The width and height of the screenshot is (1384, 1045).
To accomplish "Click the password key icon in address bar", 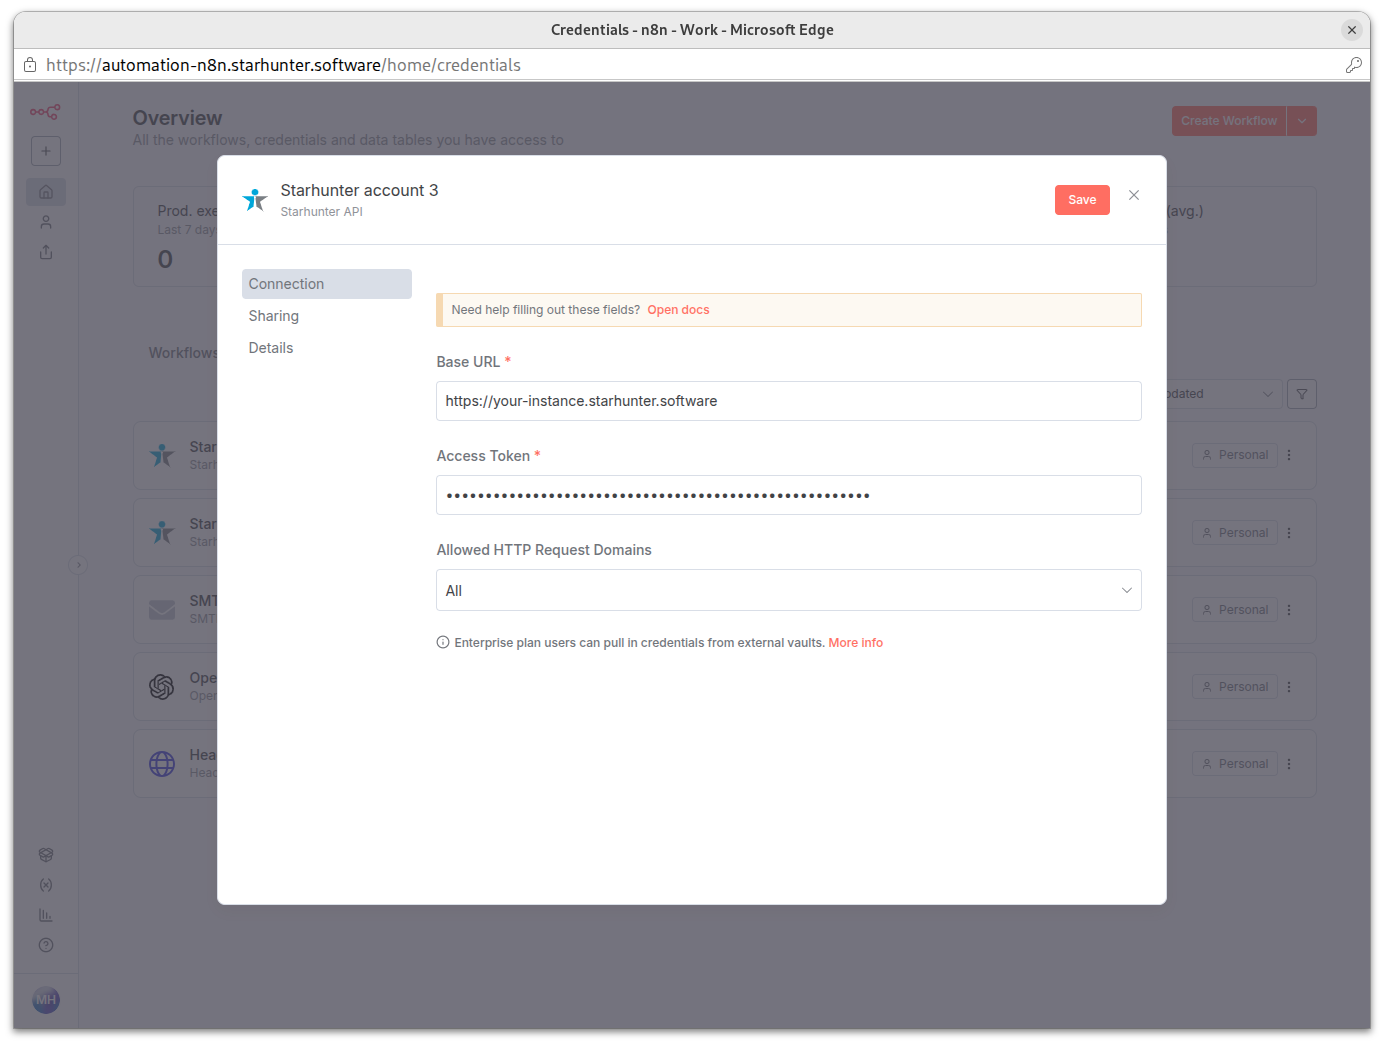I will (1354, 65).
